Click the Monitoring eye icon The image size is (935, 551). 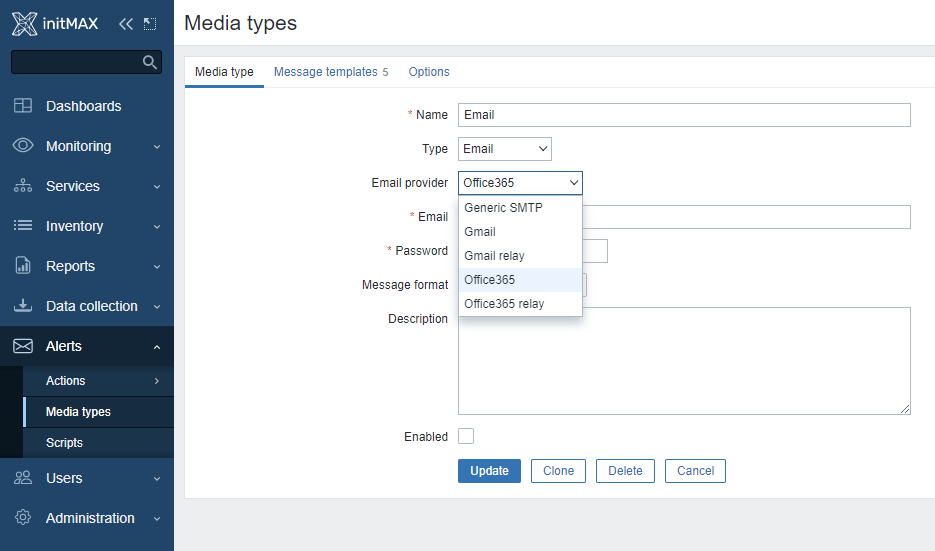tap(23, 146)
